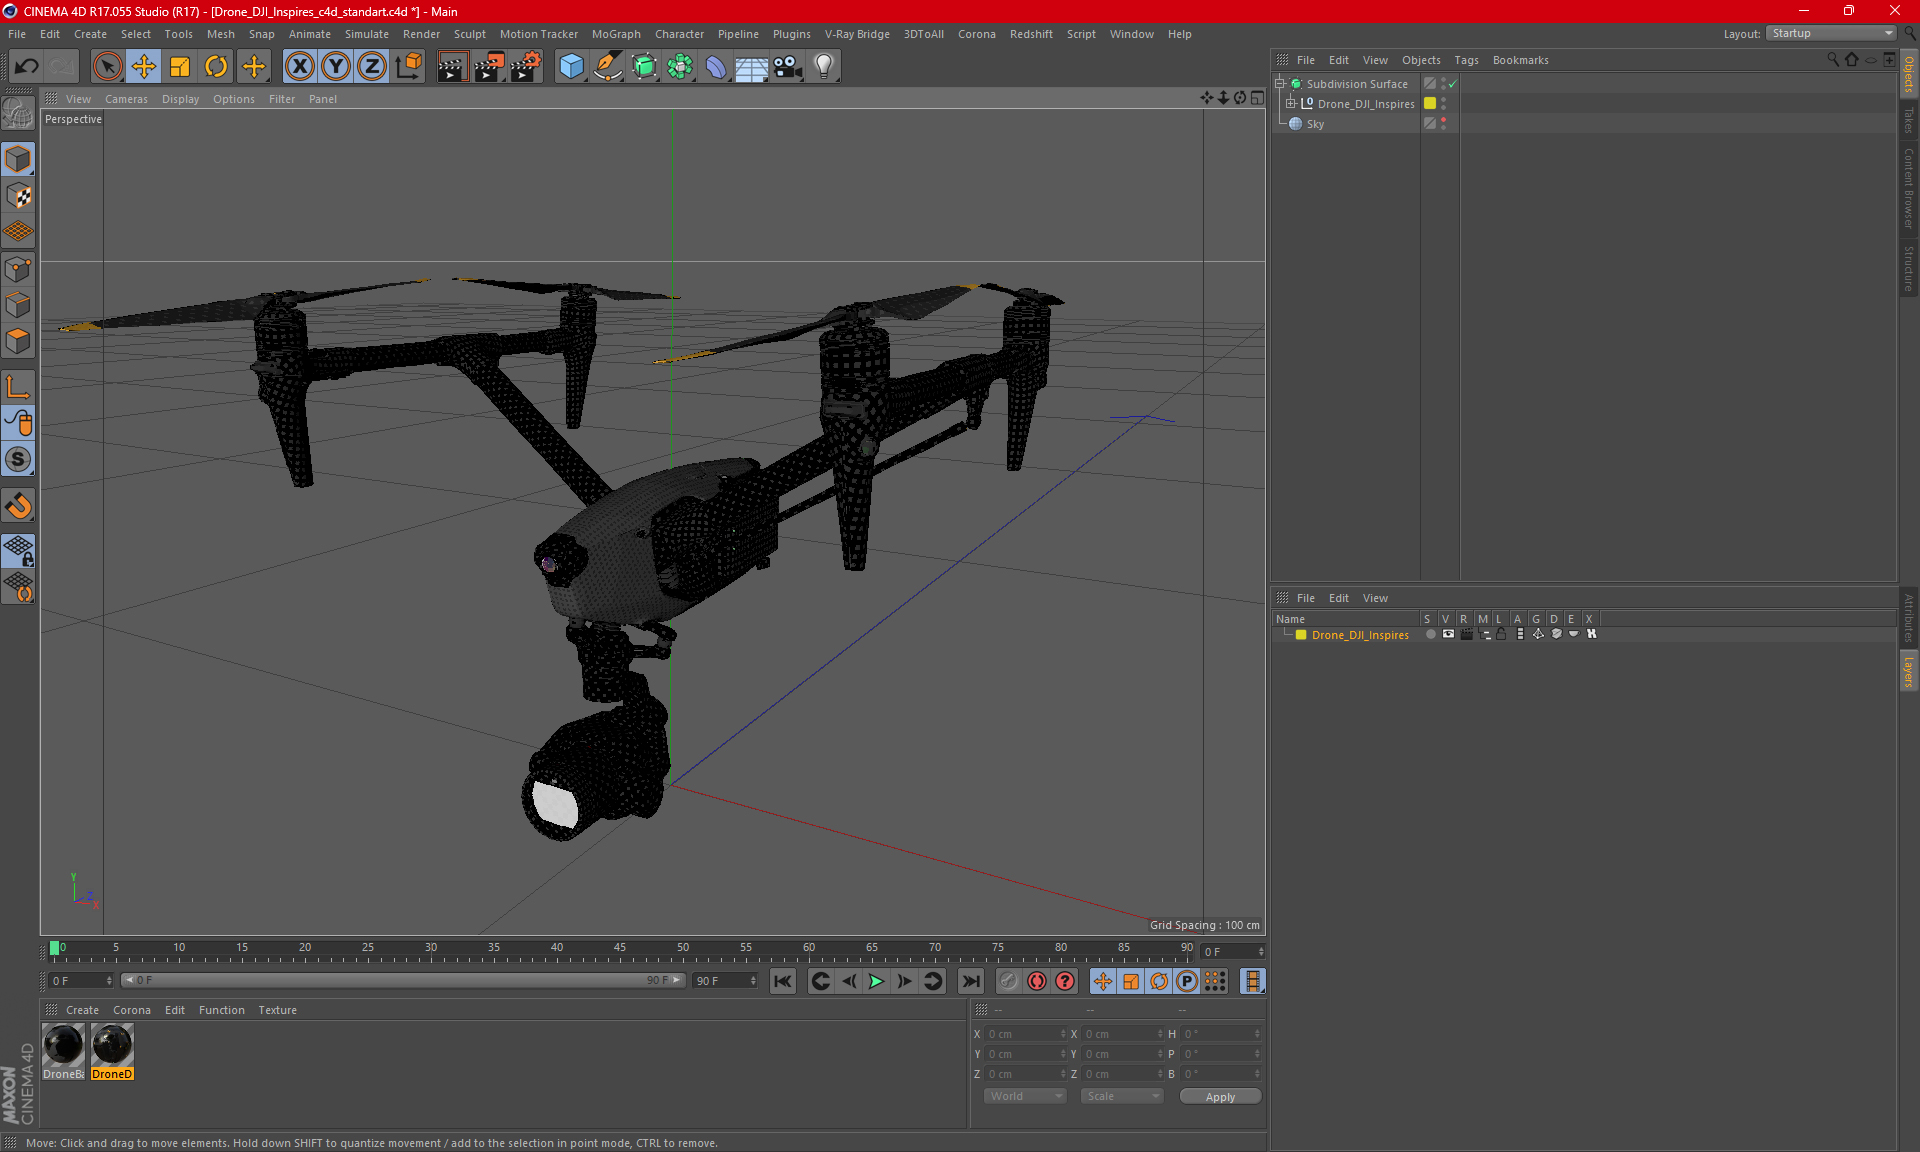Add Subdivision Surface generator icon
Viewport: 1920px width, 1152px height.
click(644, 66)
